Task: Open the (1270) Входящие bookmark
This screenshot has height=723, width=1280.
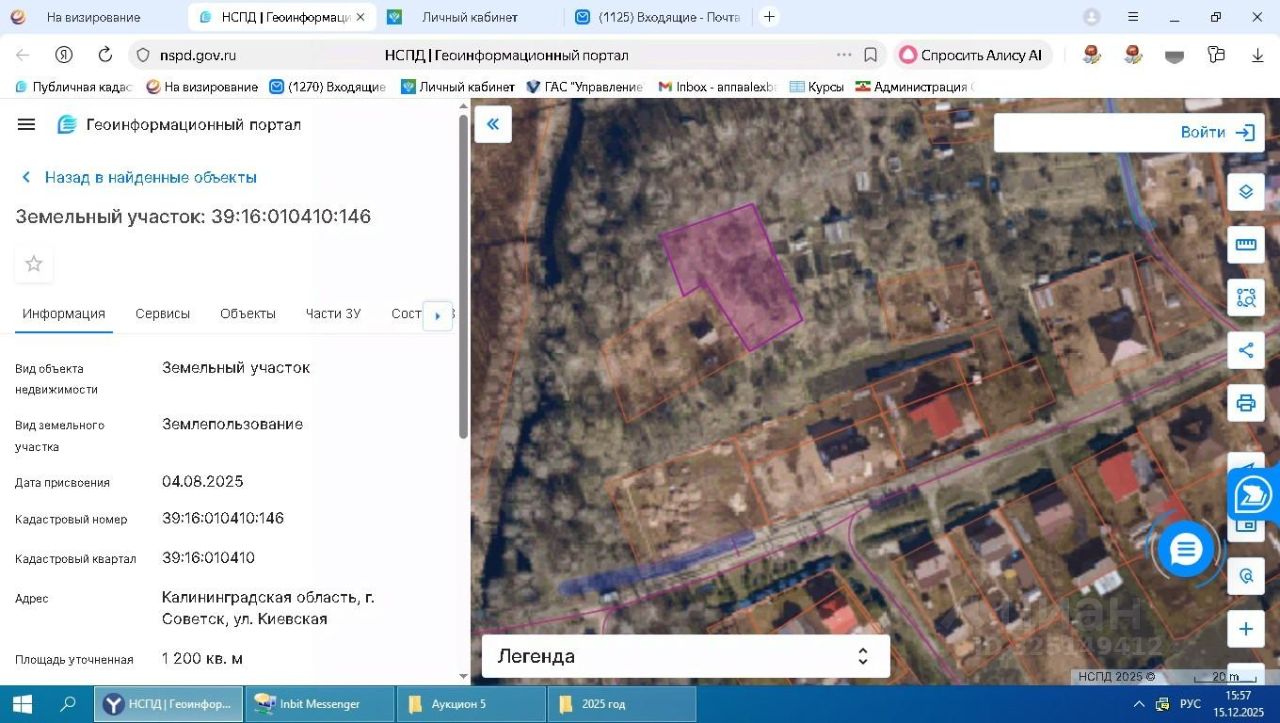Action: click(x=328, y=87)
